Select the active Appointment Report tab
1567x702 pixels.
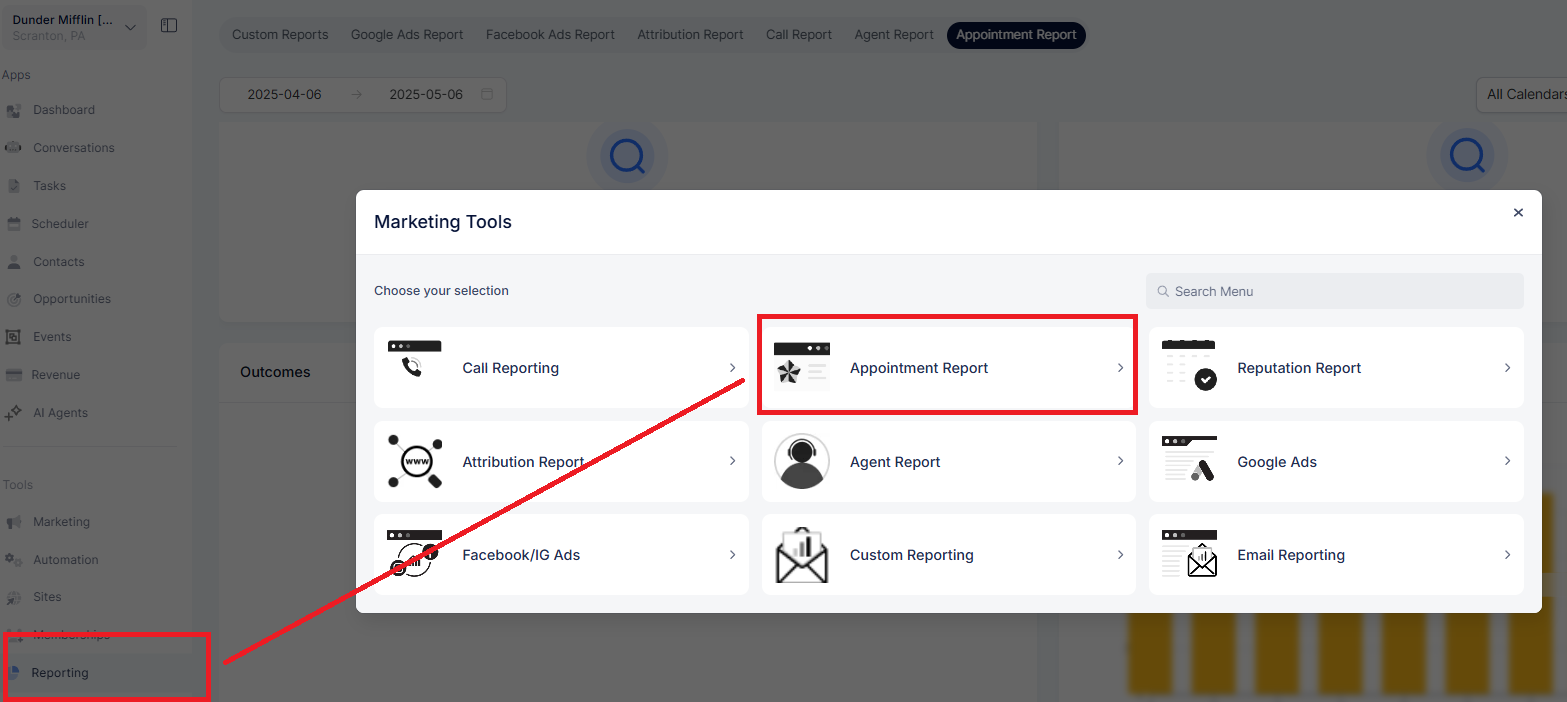pos(1016,35)
